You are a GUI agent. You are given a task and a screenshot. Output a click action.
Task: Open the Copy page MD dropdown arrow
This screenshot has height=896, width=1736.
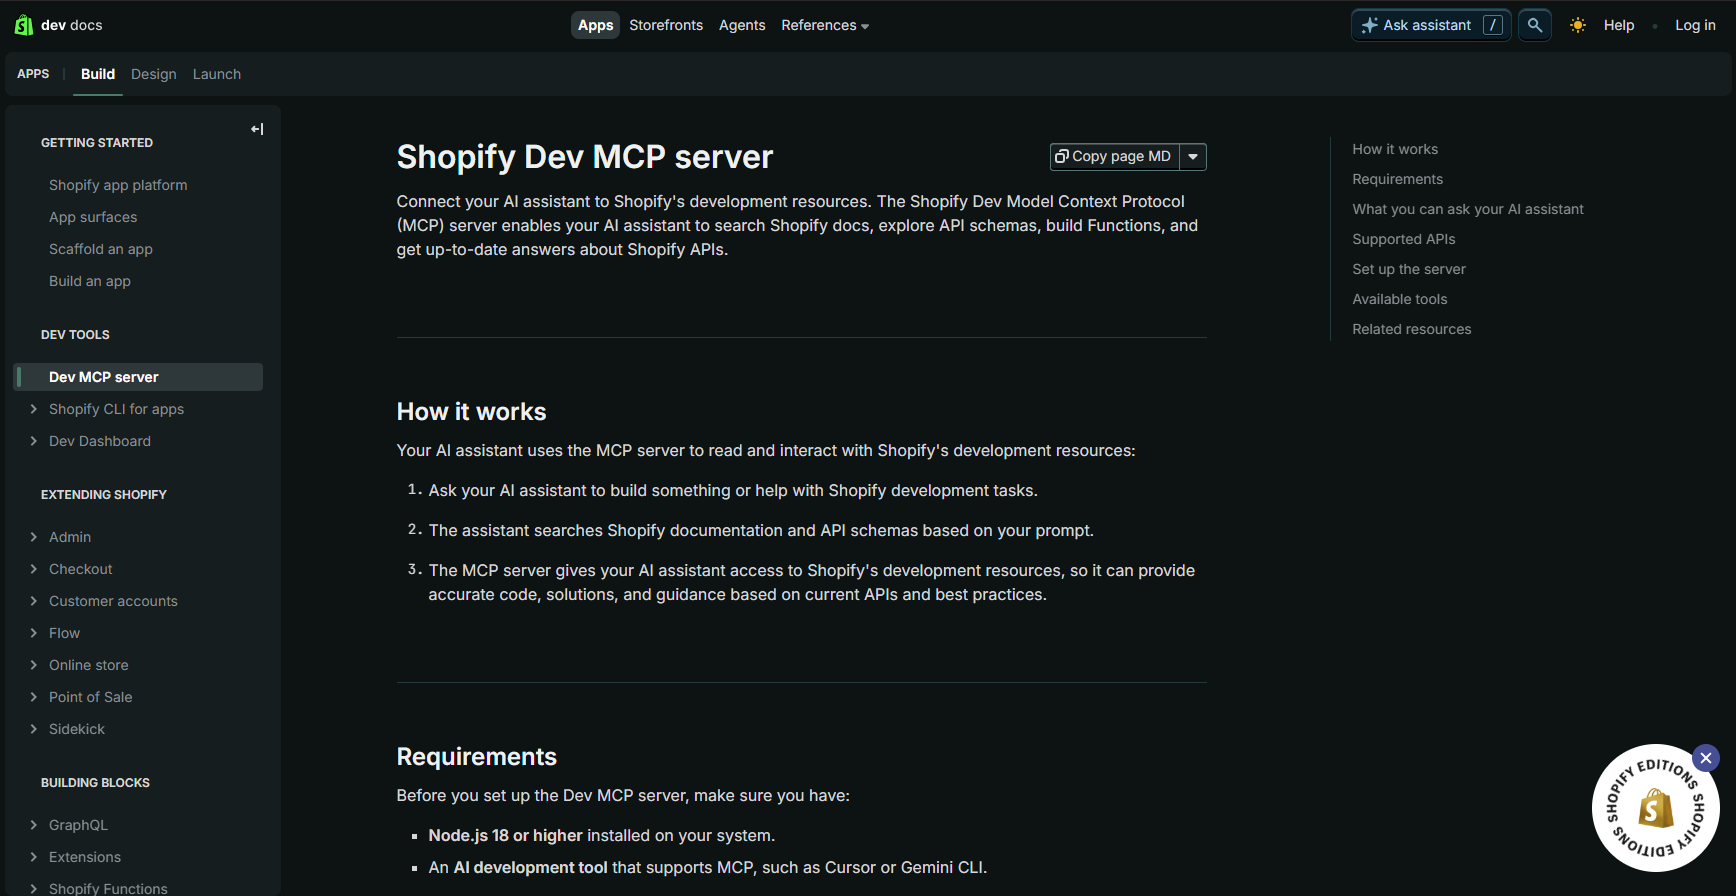point(1193,157)
